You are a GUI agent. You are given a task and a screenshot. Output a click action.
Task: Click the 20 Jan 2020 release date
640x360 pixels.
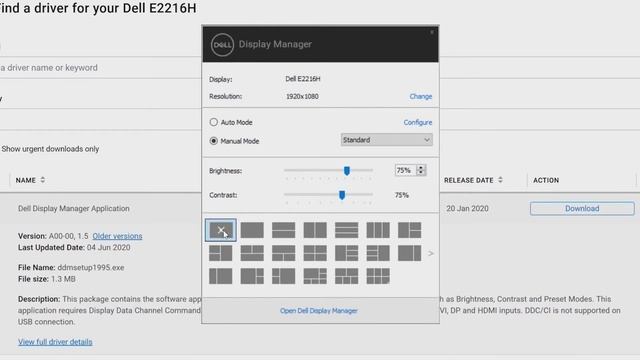click(467, 209)
